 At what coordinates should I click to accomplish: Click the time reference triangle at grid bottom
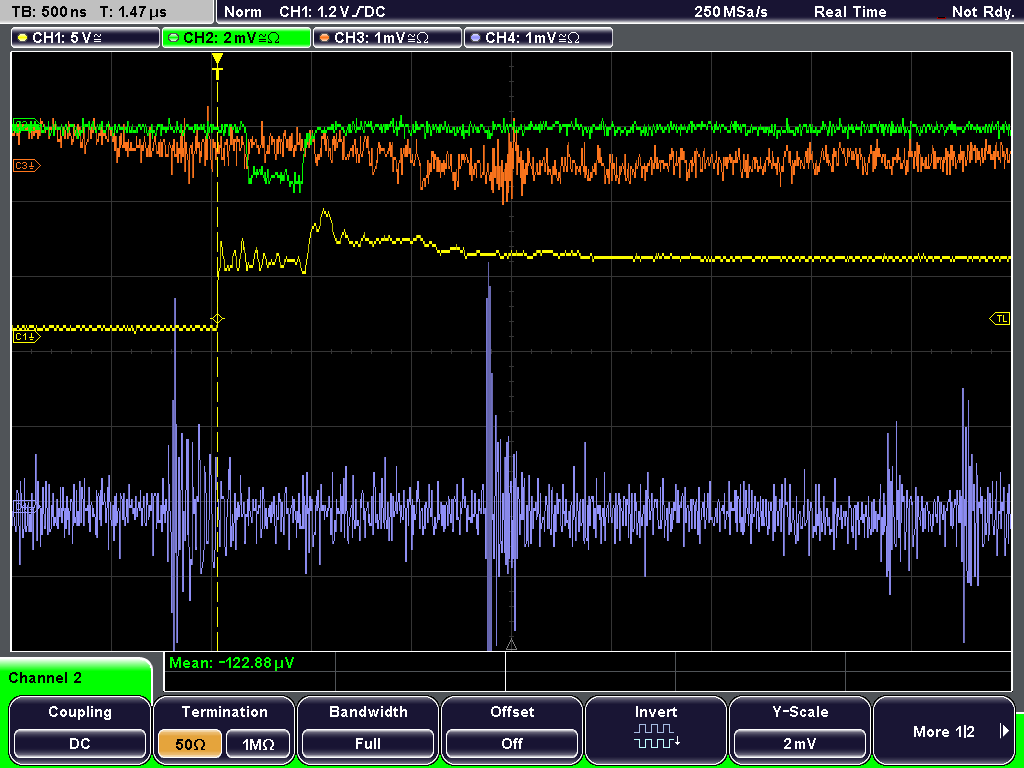pos(511,644)
